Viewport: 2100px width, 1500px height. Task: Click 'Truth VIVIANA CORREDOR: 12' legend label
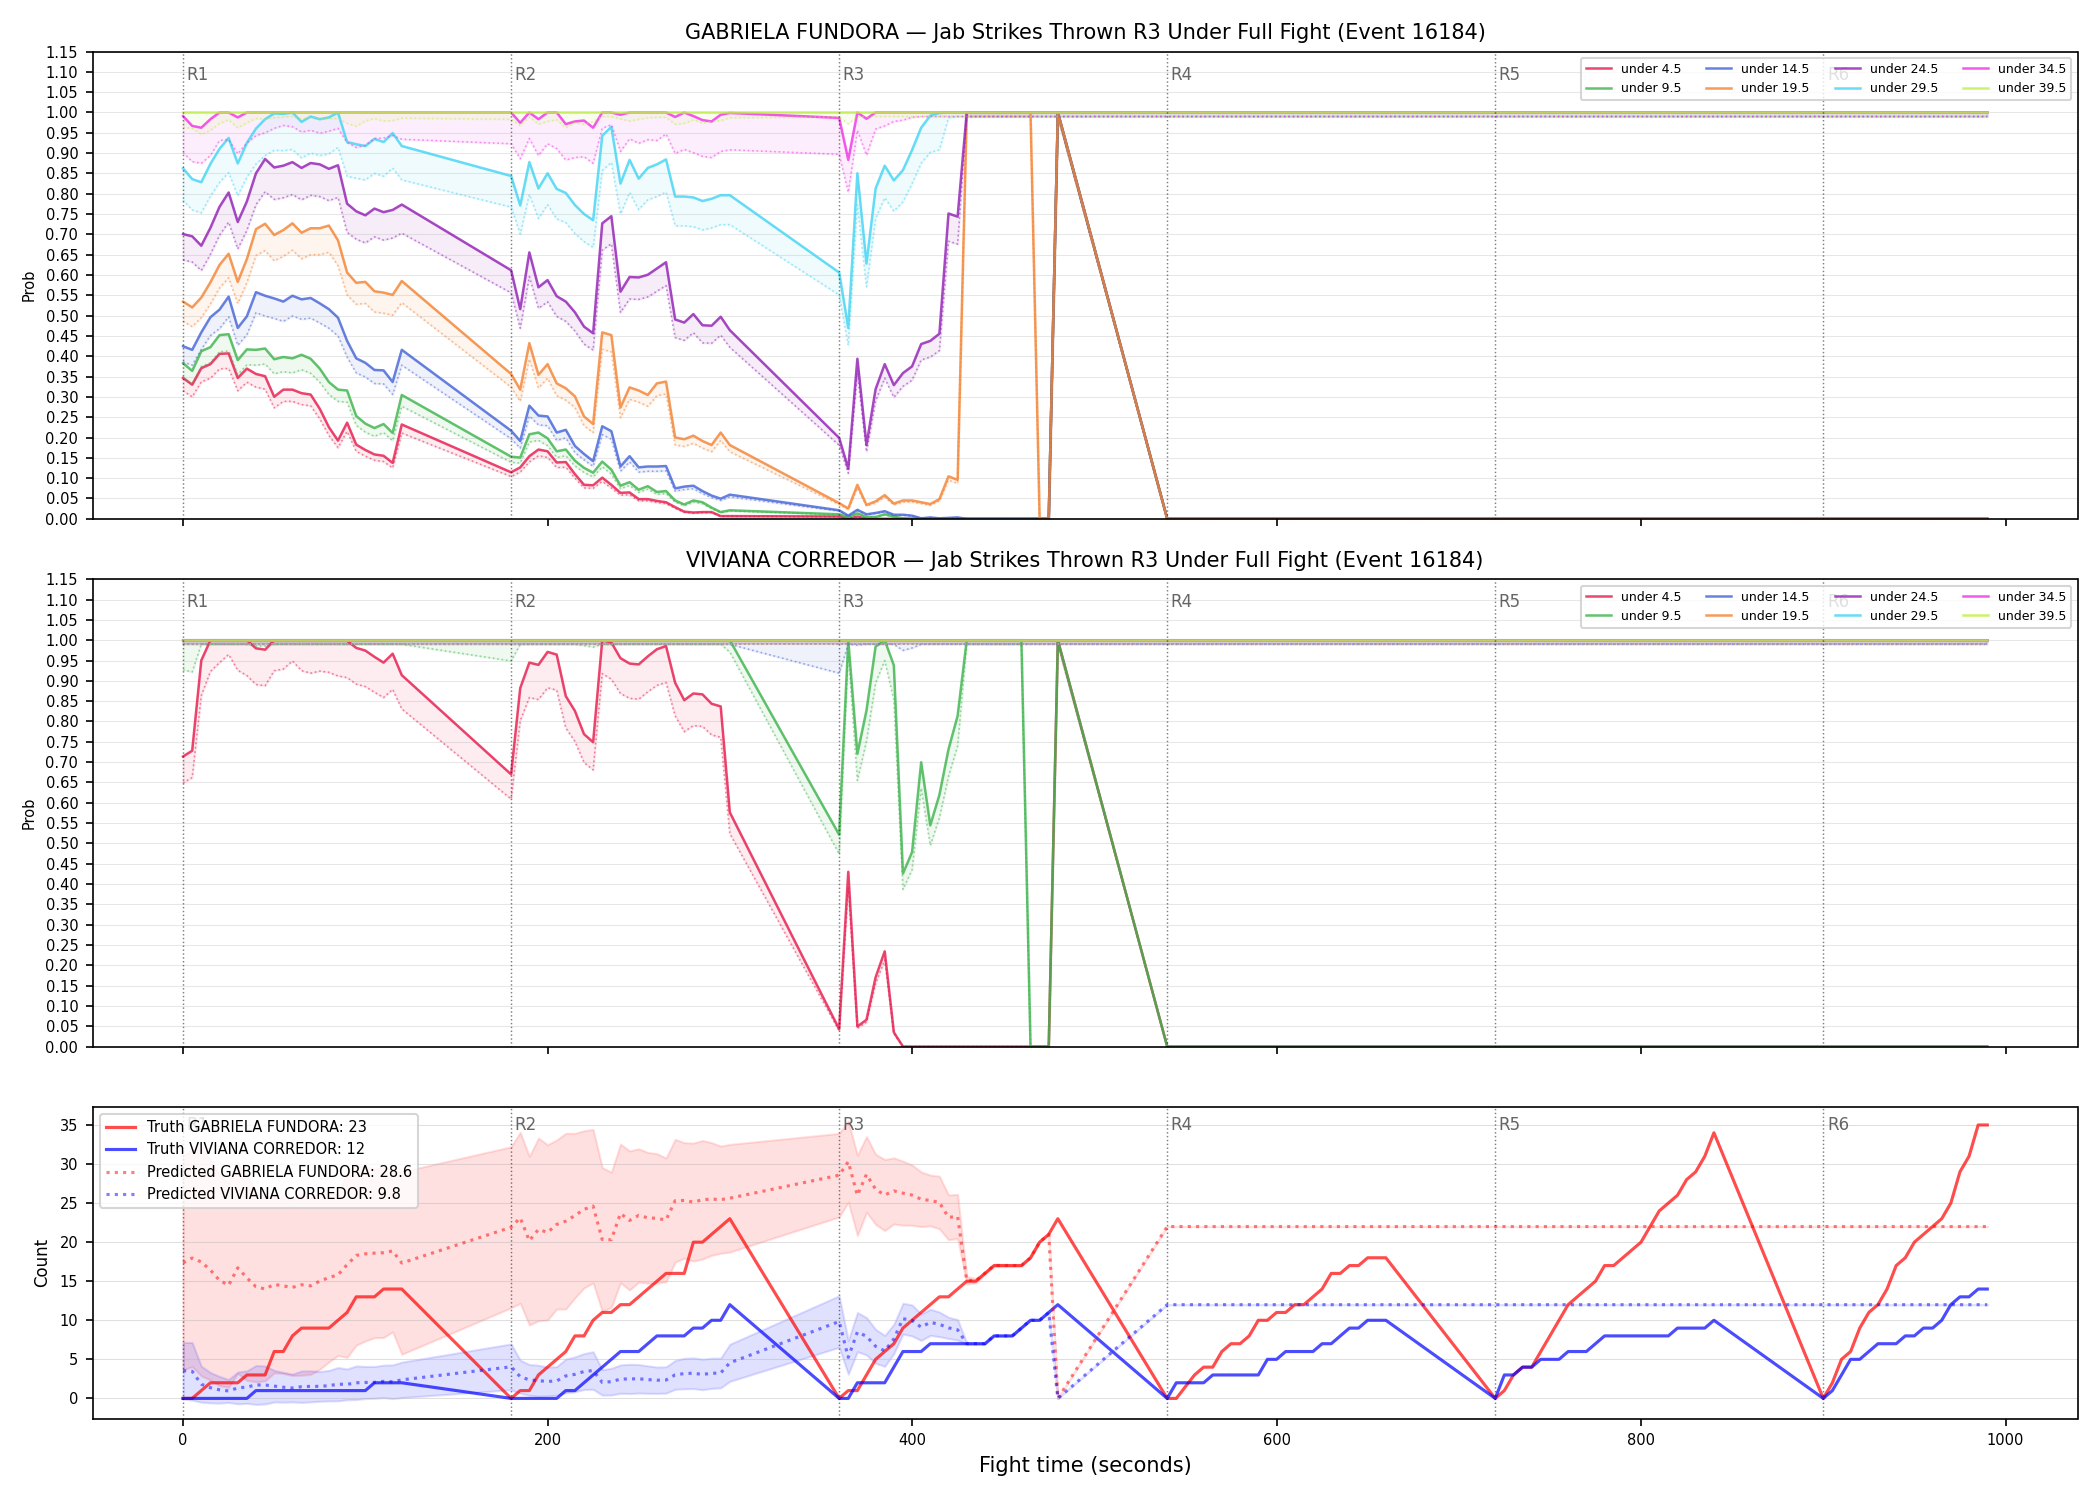pos(255,1149)
